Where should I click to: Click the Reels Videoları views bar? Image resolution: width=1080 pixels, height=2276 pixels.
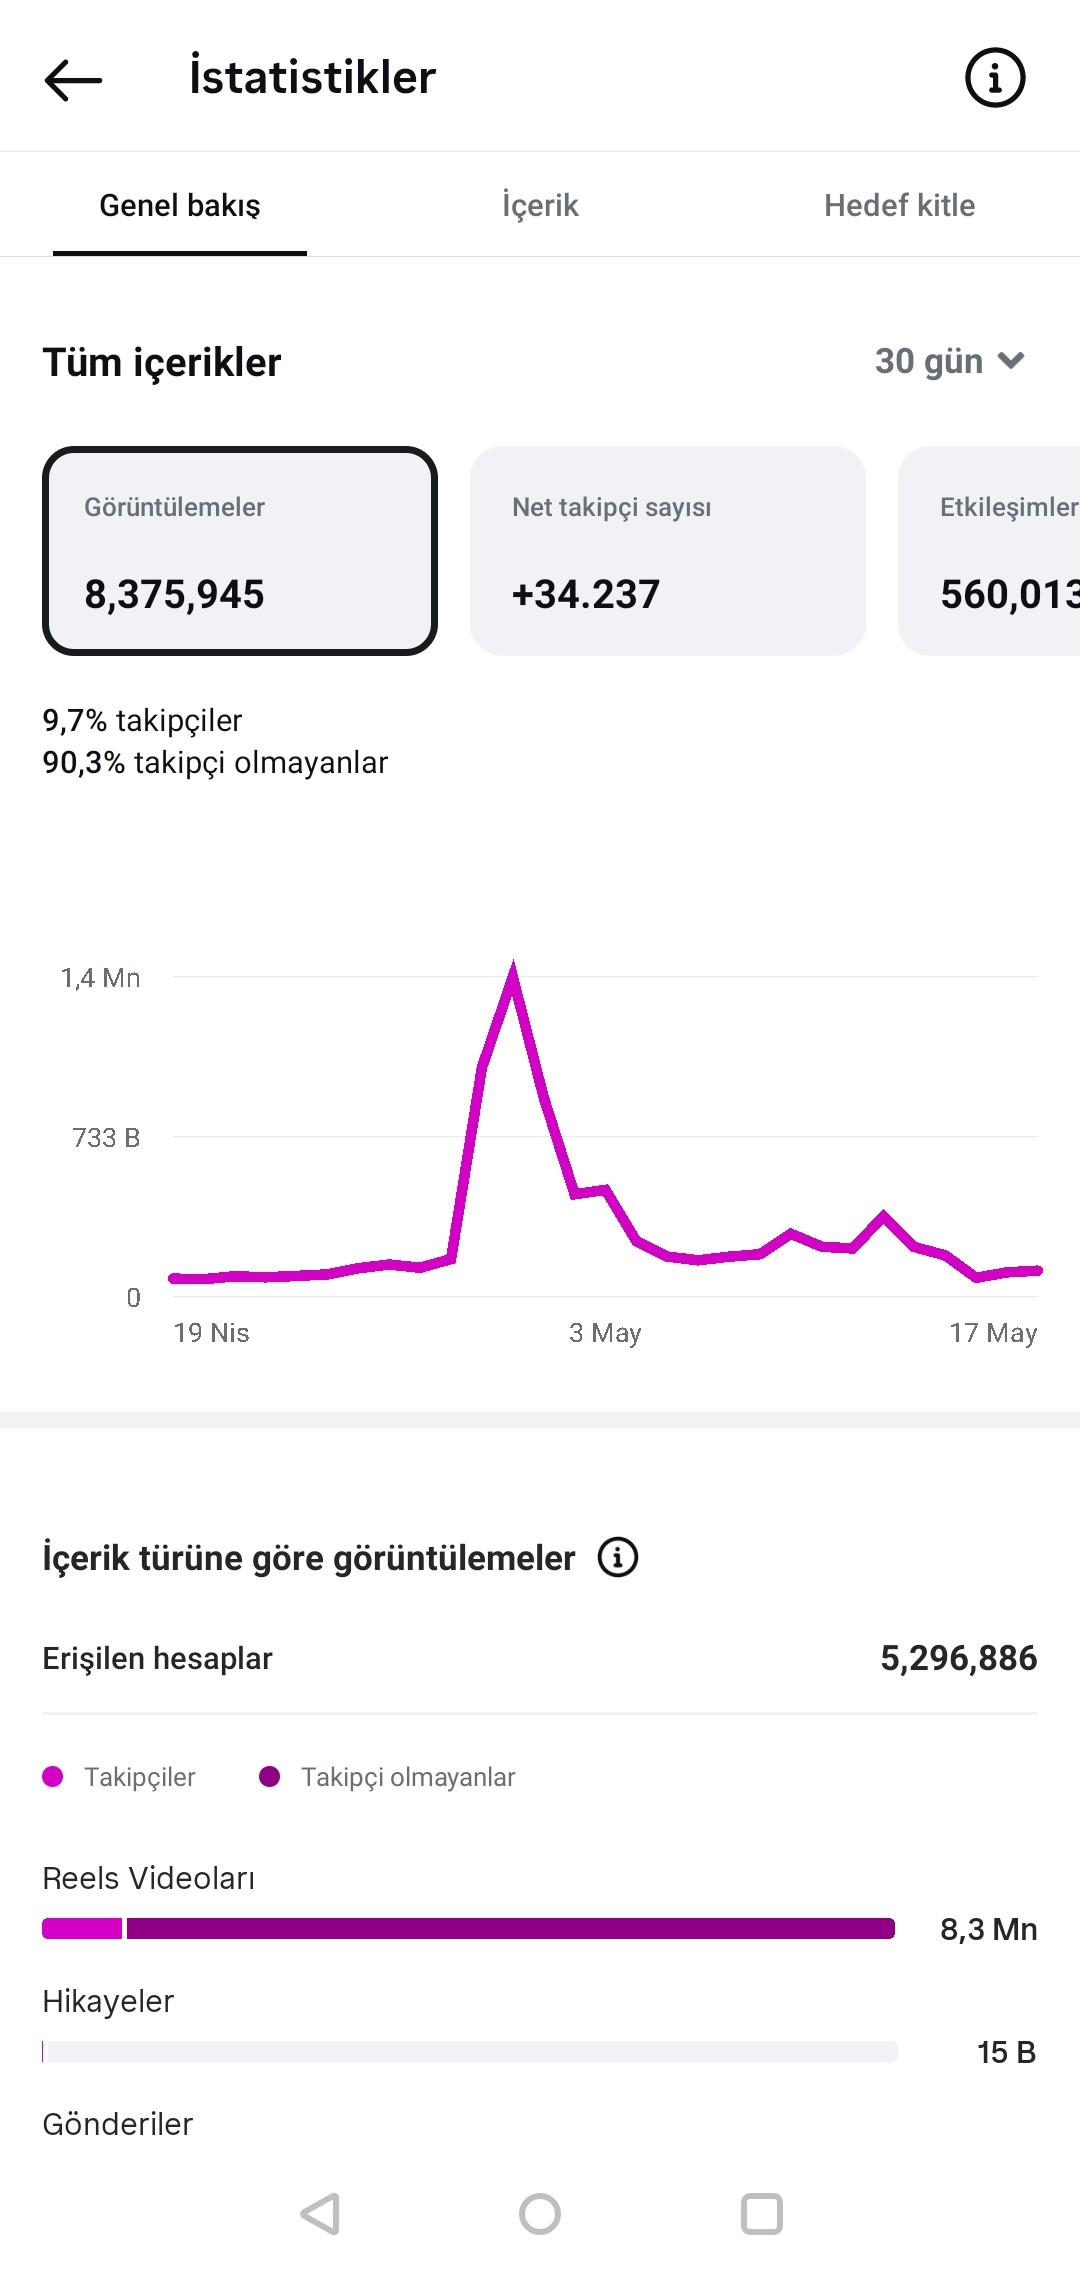click(468, 1928)
